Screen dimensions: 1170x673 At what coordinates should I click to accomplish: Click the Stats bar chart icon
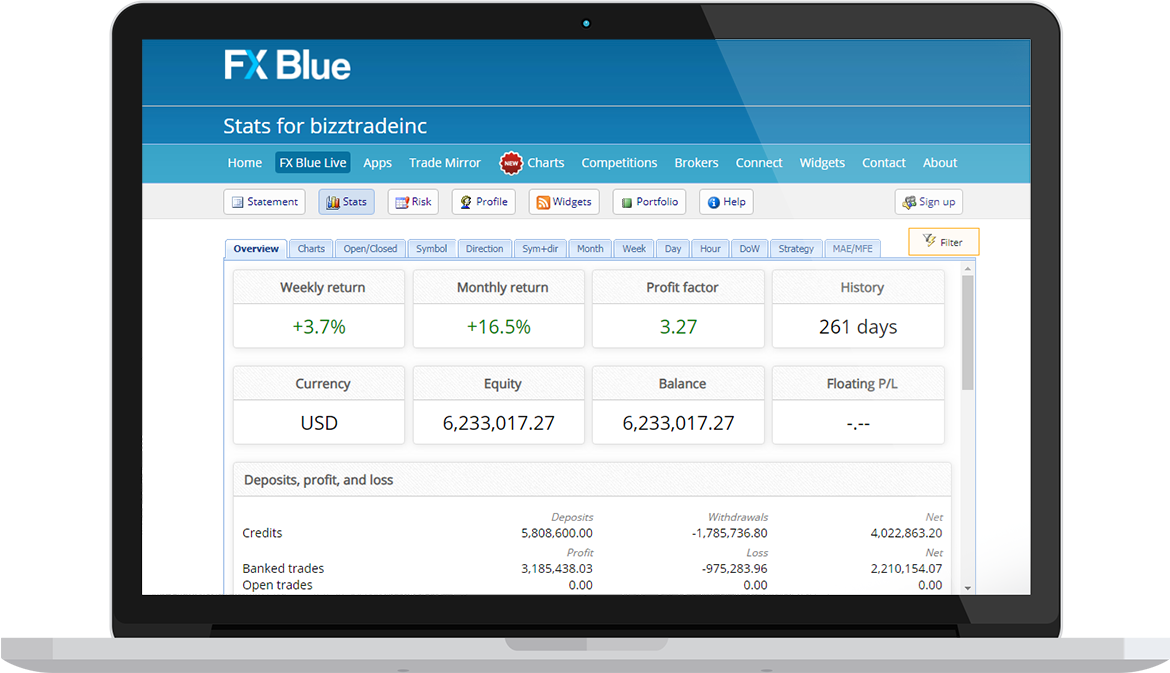pos(333,202)
